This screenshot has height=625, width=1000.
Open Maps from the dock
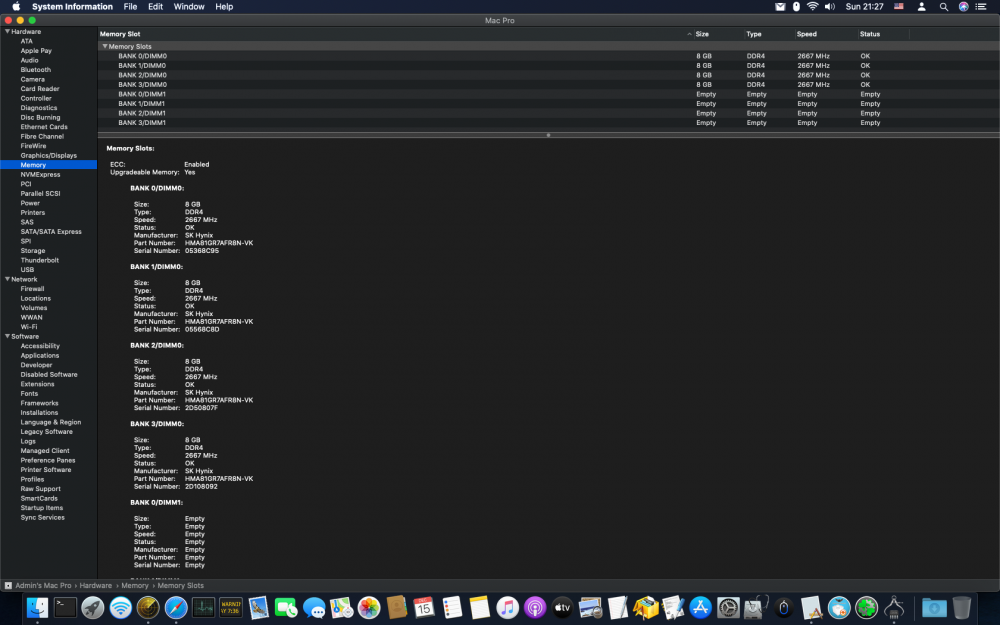tap(341, 607)
